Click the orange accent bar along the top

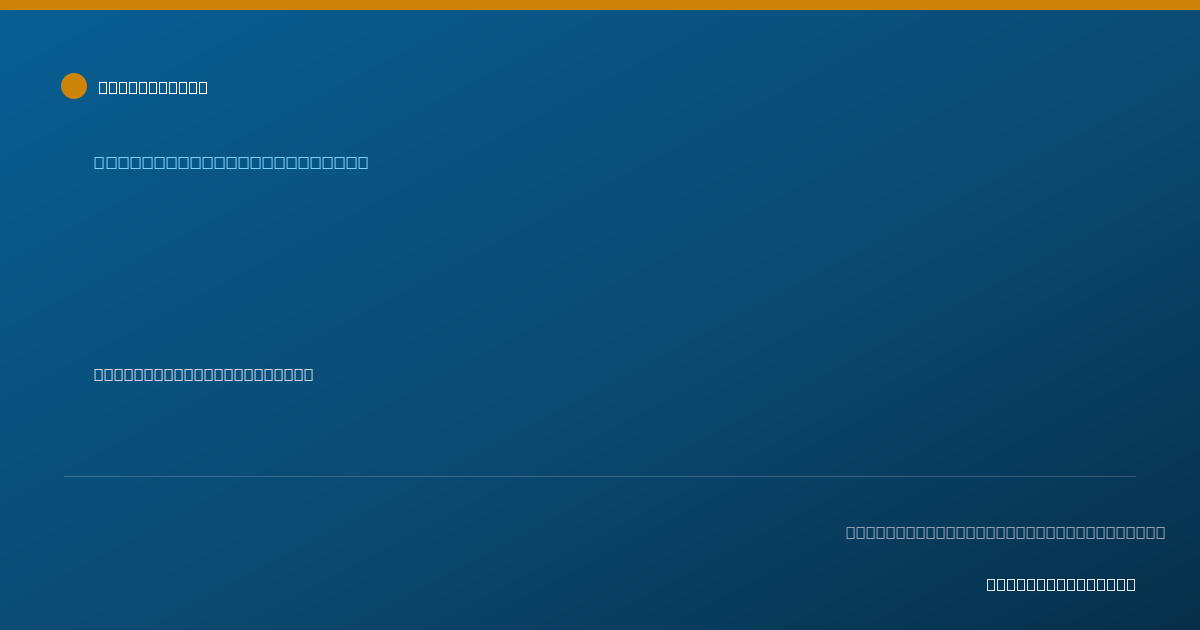600,5
